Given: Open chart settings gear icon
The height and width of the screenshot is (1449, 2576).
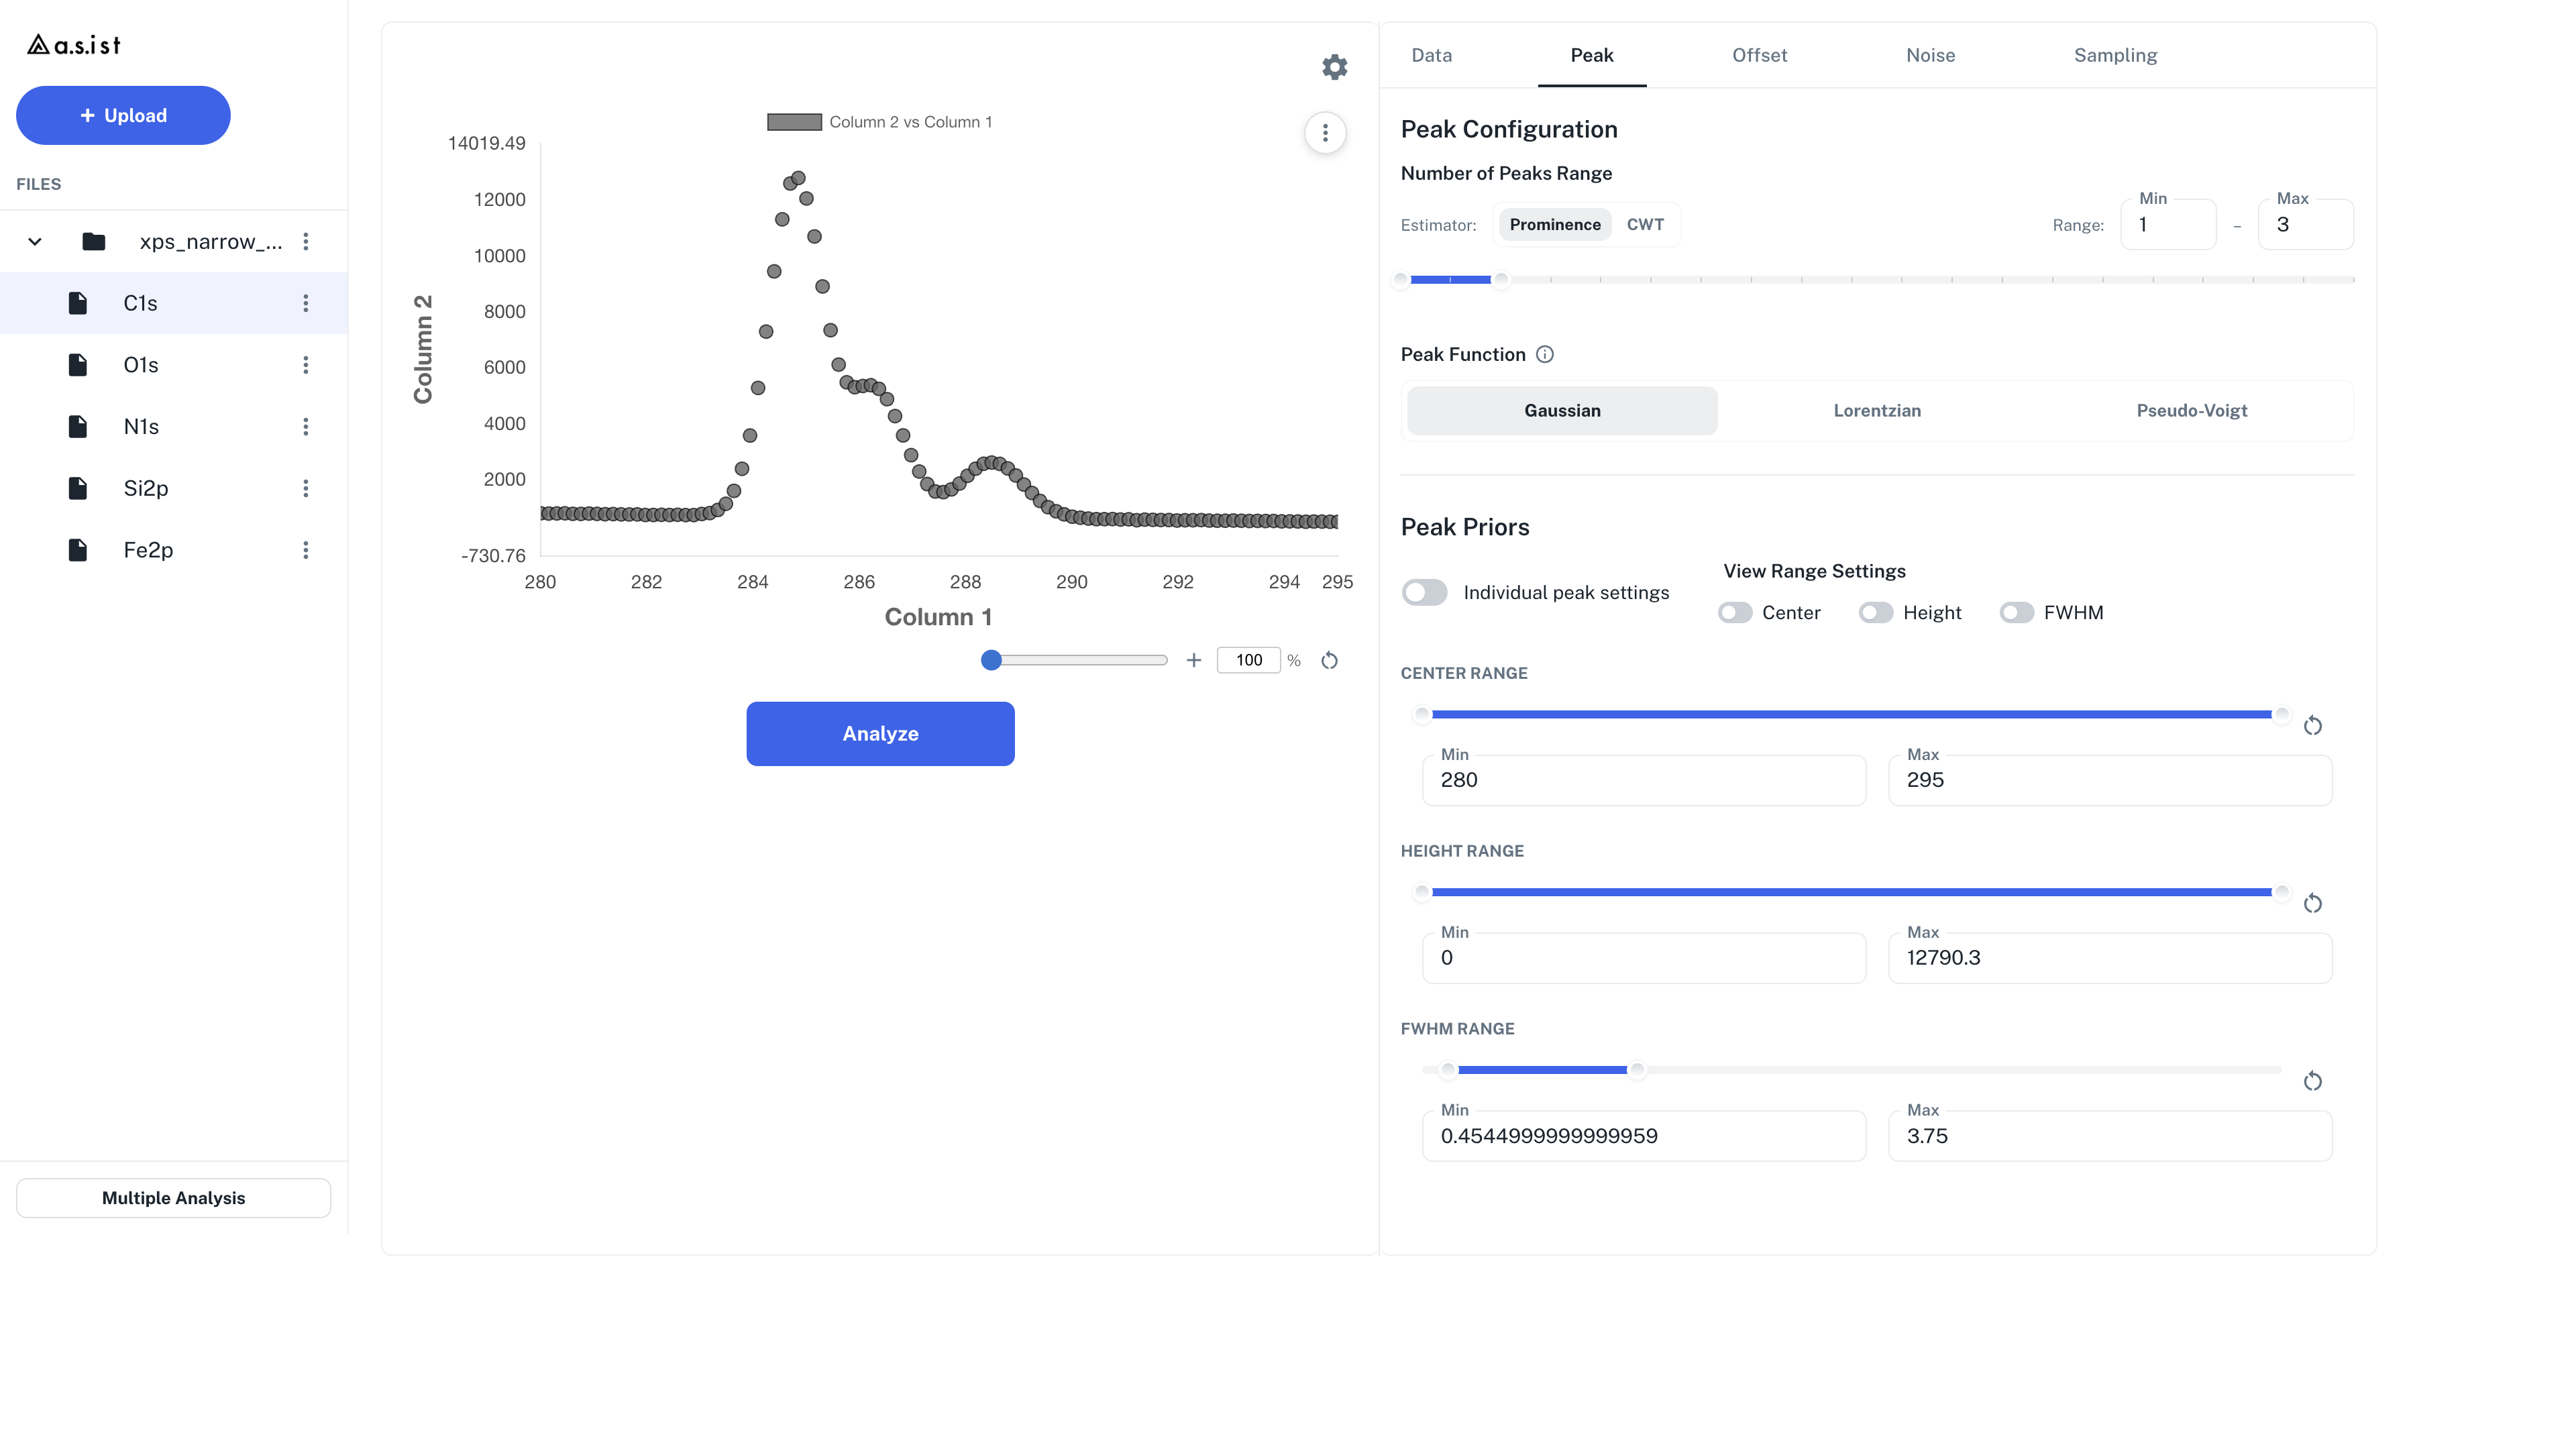Looking at the screenshot, I should [x=1334, y=67].
